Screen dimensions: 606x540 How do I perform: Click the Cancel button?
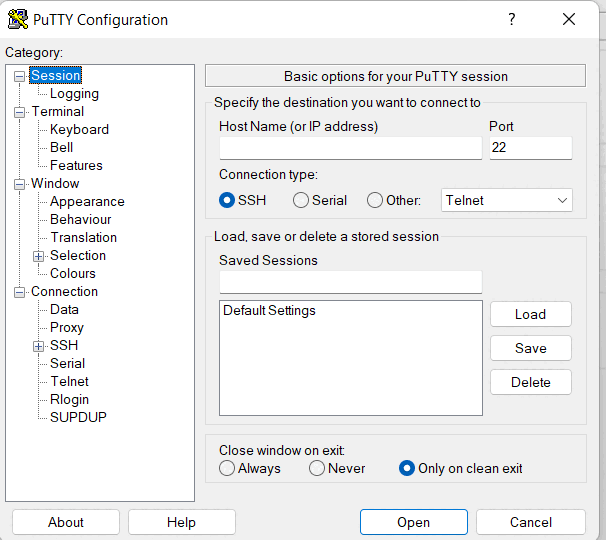pyautogui.click(x=531, y=522)
